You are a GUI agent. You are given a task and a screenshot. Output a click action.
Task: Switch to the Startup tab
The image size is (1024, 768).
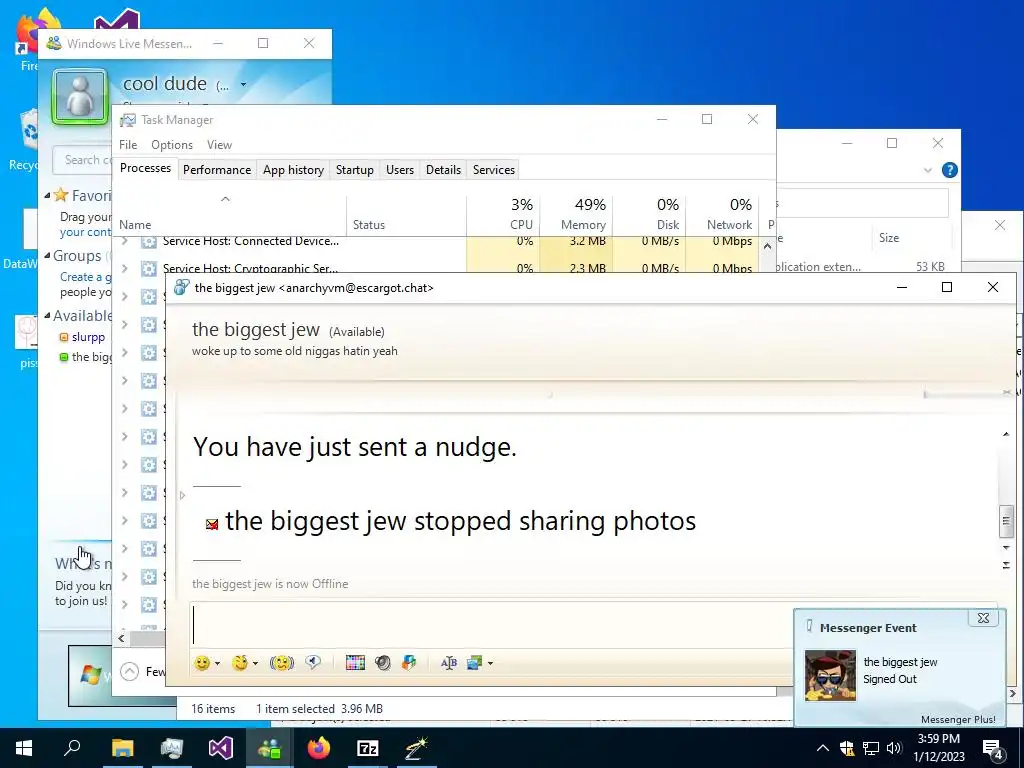(355, 170)
